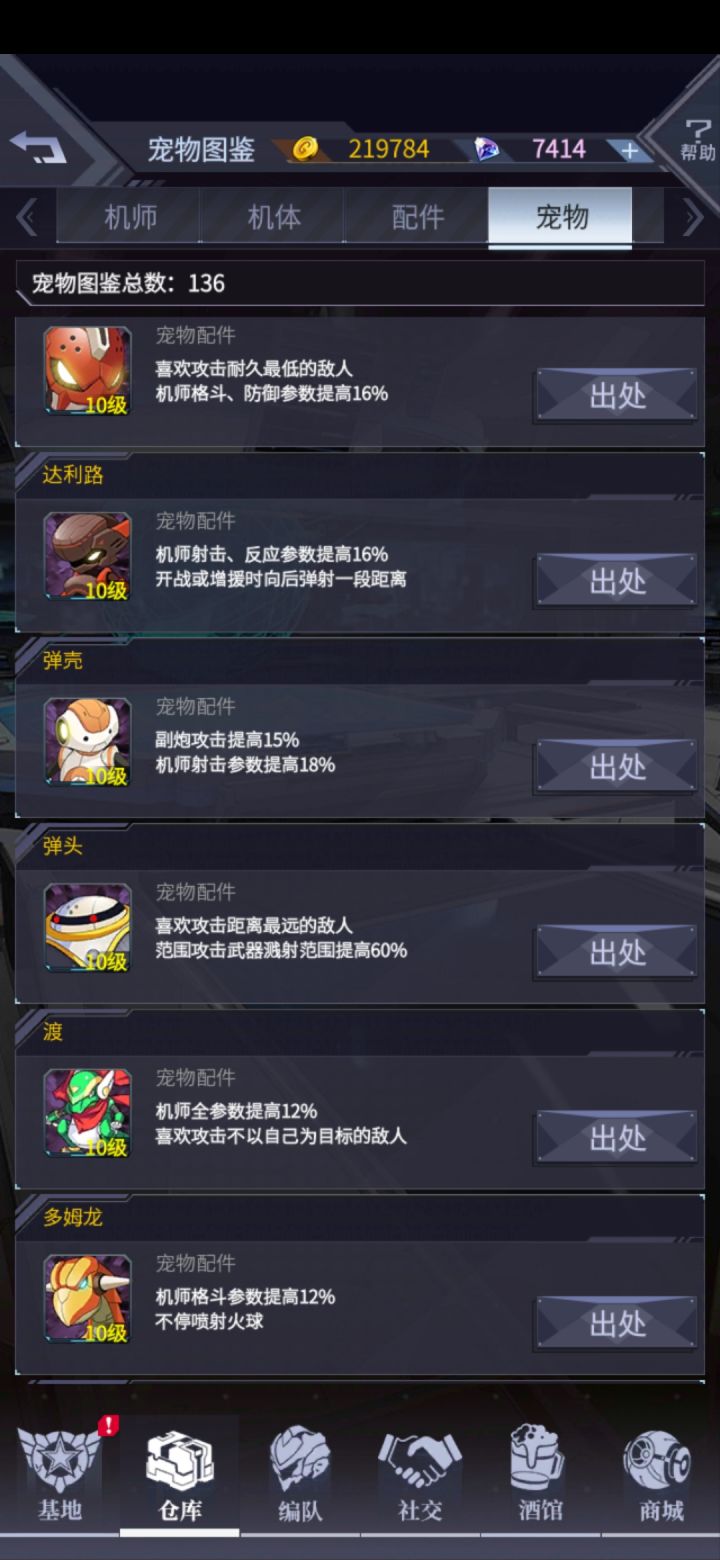Viewport: 720px width, 1560px height.
Task: Open 酒馆 in the bottom bar
Action: [540, 1473]
